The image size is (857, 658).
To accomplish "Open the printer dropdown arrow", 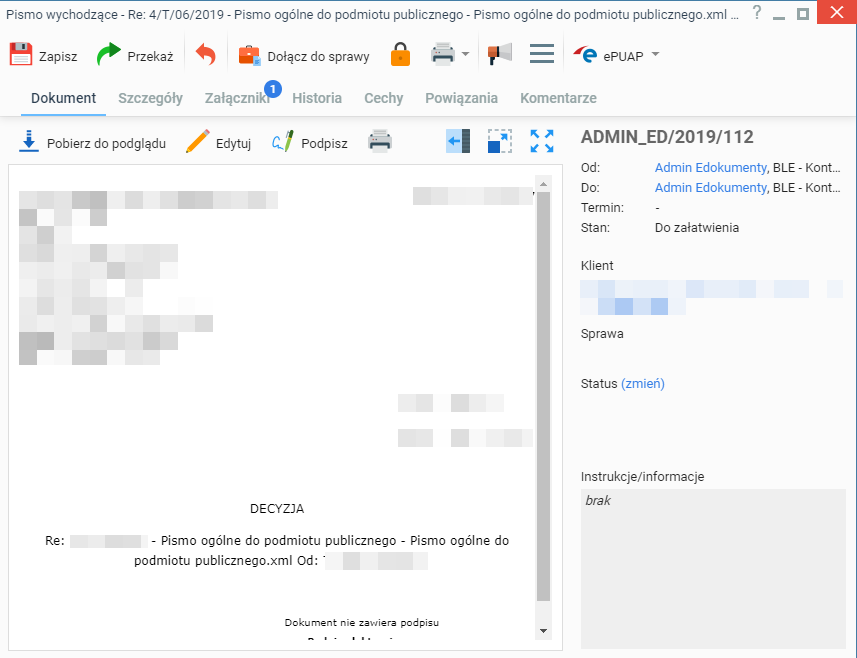I will pyautogui.click(x=465, y=54).
